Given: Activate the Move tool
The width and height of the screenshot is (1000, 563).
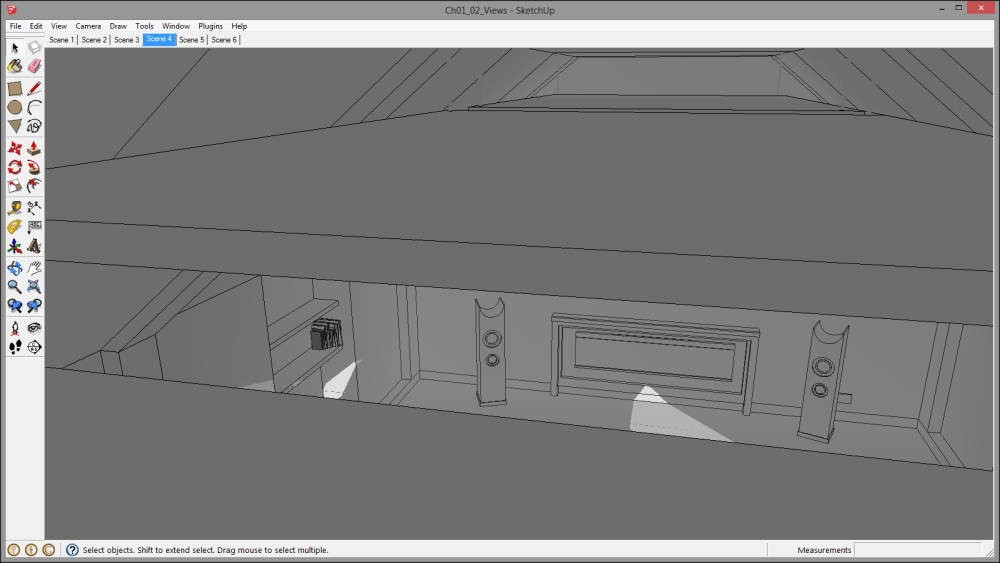Looking at the screenshot, I should (x=15, y=149).
